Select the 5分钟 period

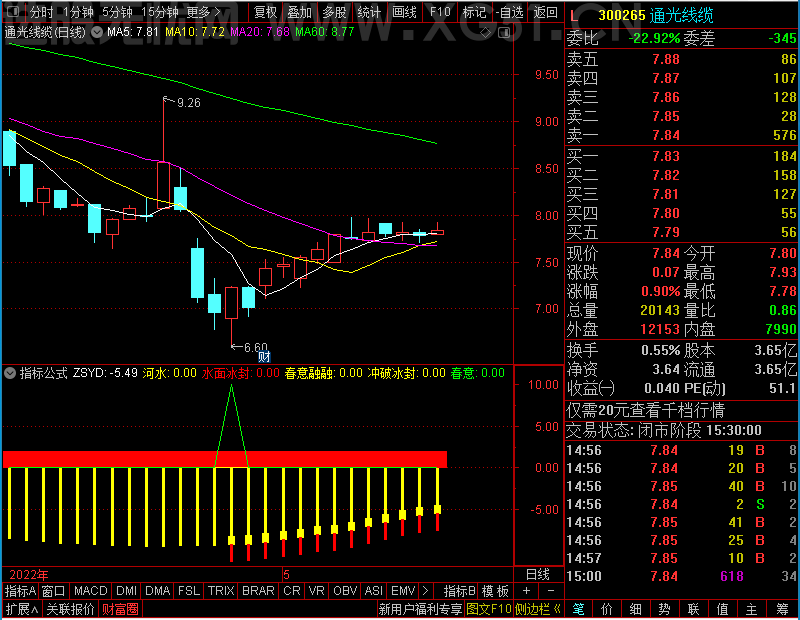117,12
